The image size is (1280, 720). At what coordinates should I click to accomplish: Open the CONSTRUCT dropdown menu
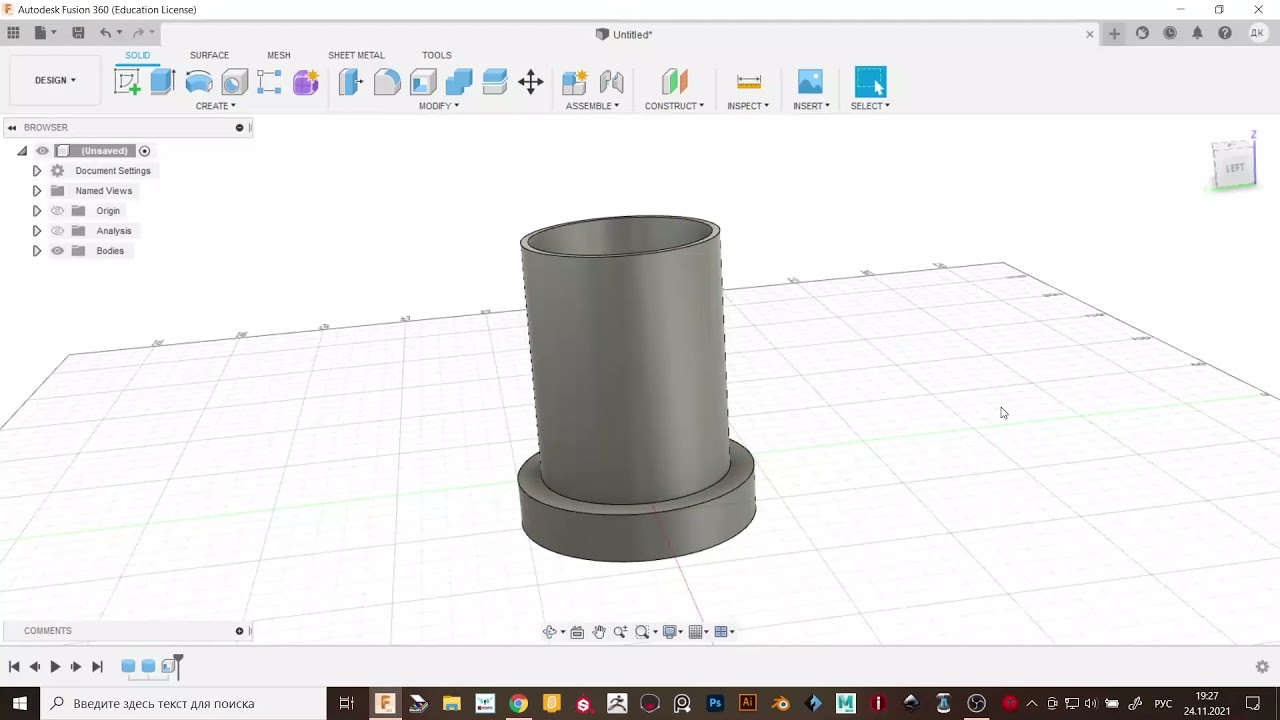coord(674,106)
